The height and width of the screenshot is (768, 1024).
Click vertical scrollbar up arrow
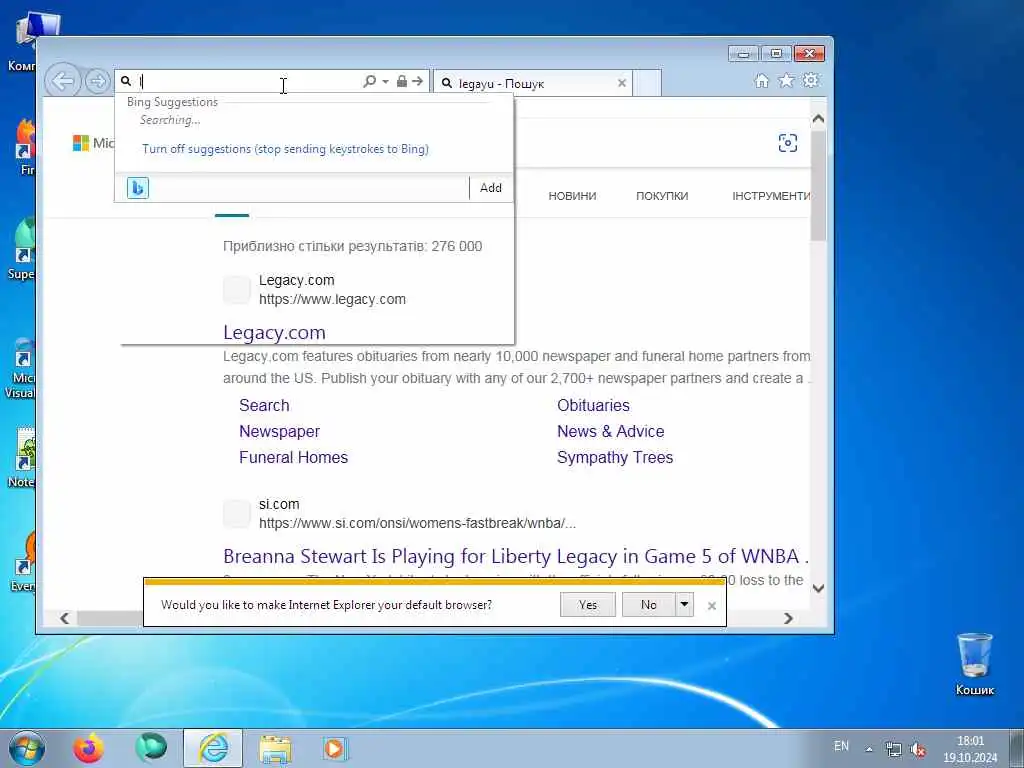pyautogui.click(x=818, y=120)
